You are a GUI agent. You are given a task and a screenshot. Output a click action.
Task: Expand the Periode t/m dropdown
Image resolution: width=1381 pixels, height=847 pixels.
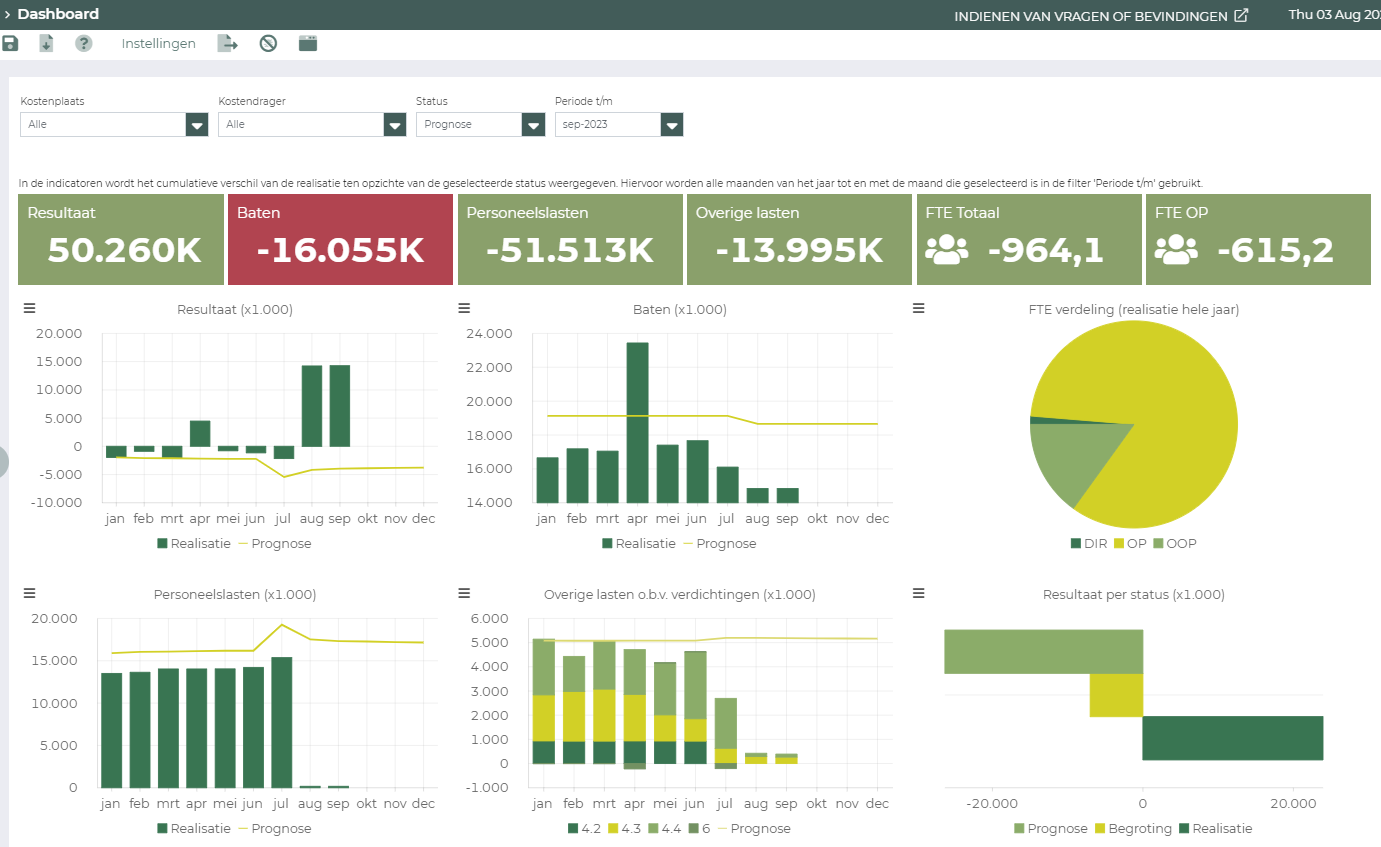671,125
